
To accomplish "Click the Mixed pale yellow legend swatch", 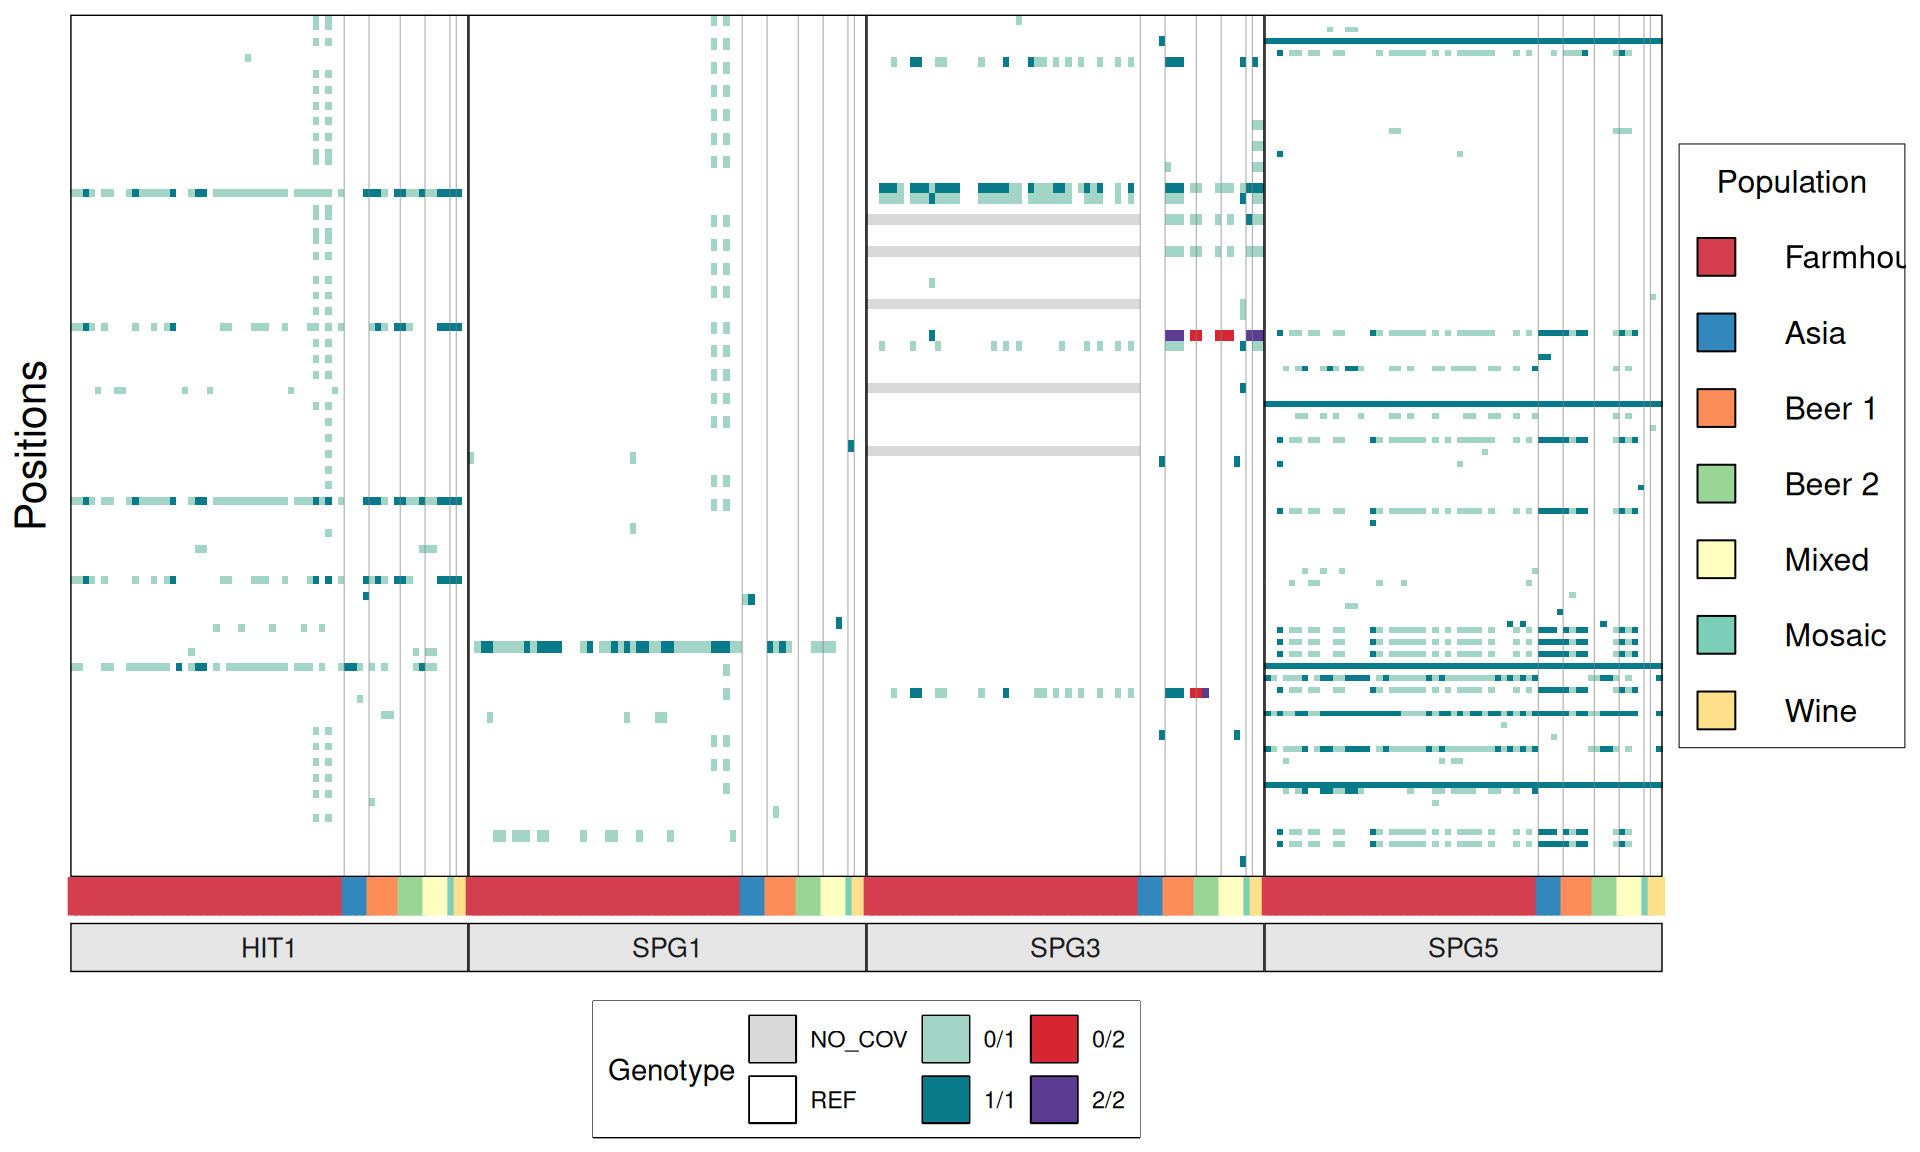I will pyautogui.click(x=1716, y=559).
